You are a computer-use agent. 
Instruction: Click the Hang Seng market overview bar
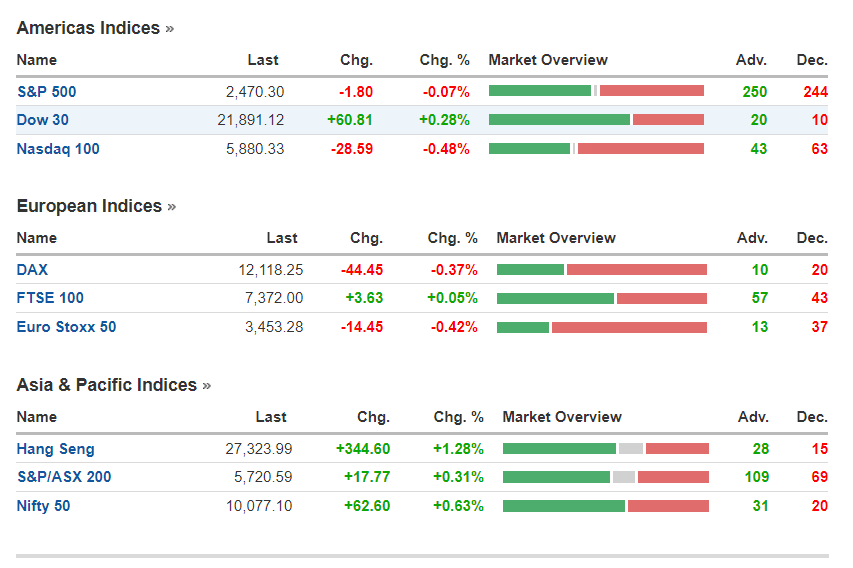coord(605,449)
